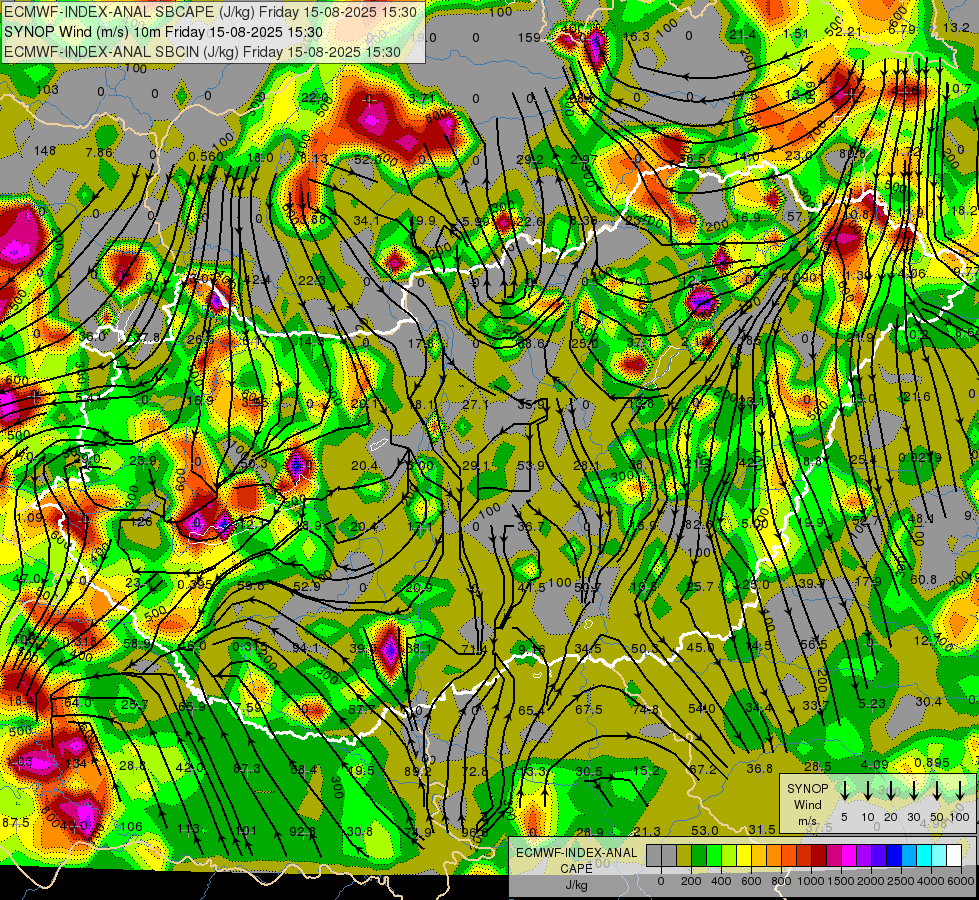Click the map value 134

coord(76,763)
